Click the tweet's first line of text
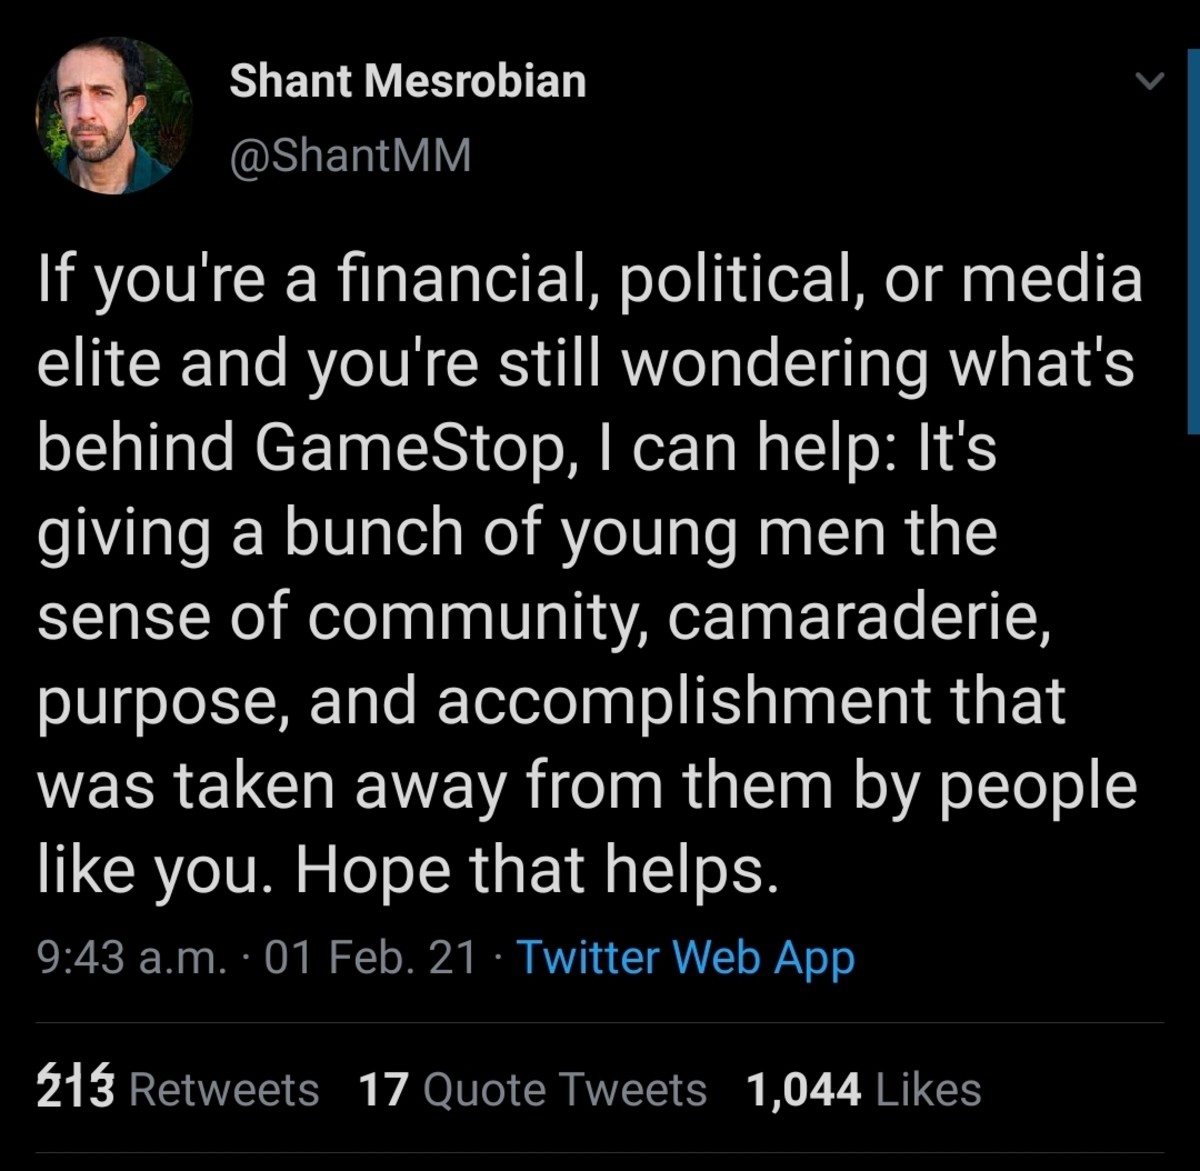This screenshot has width=1200, height=1171. point(590,278)
